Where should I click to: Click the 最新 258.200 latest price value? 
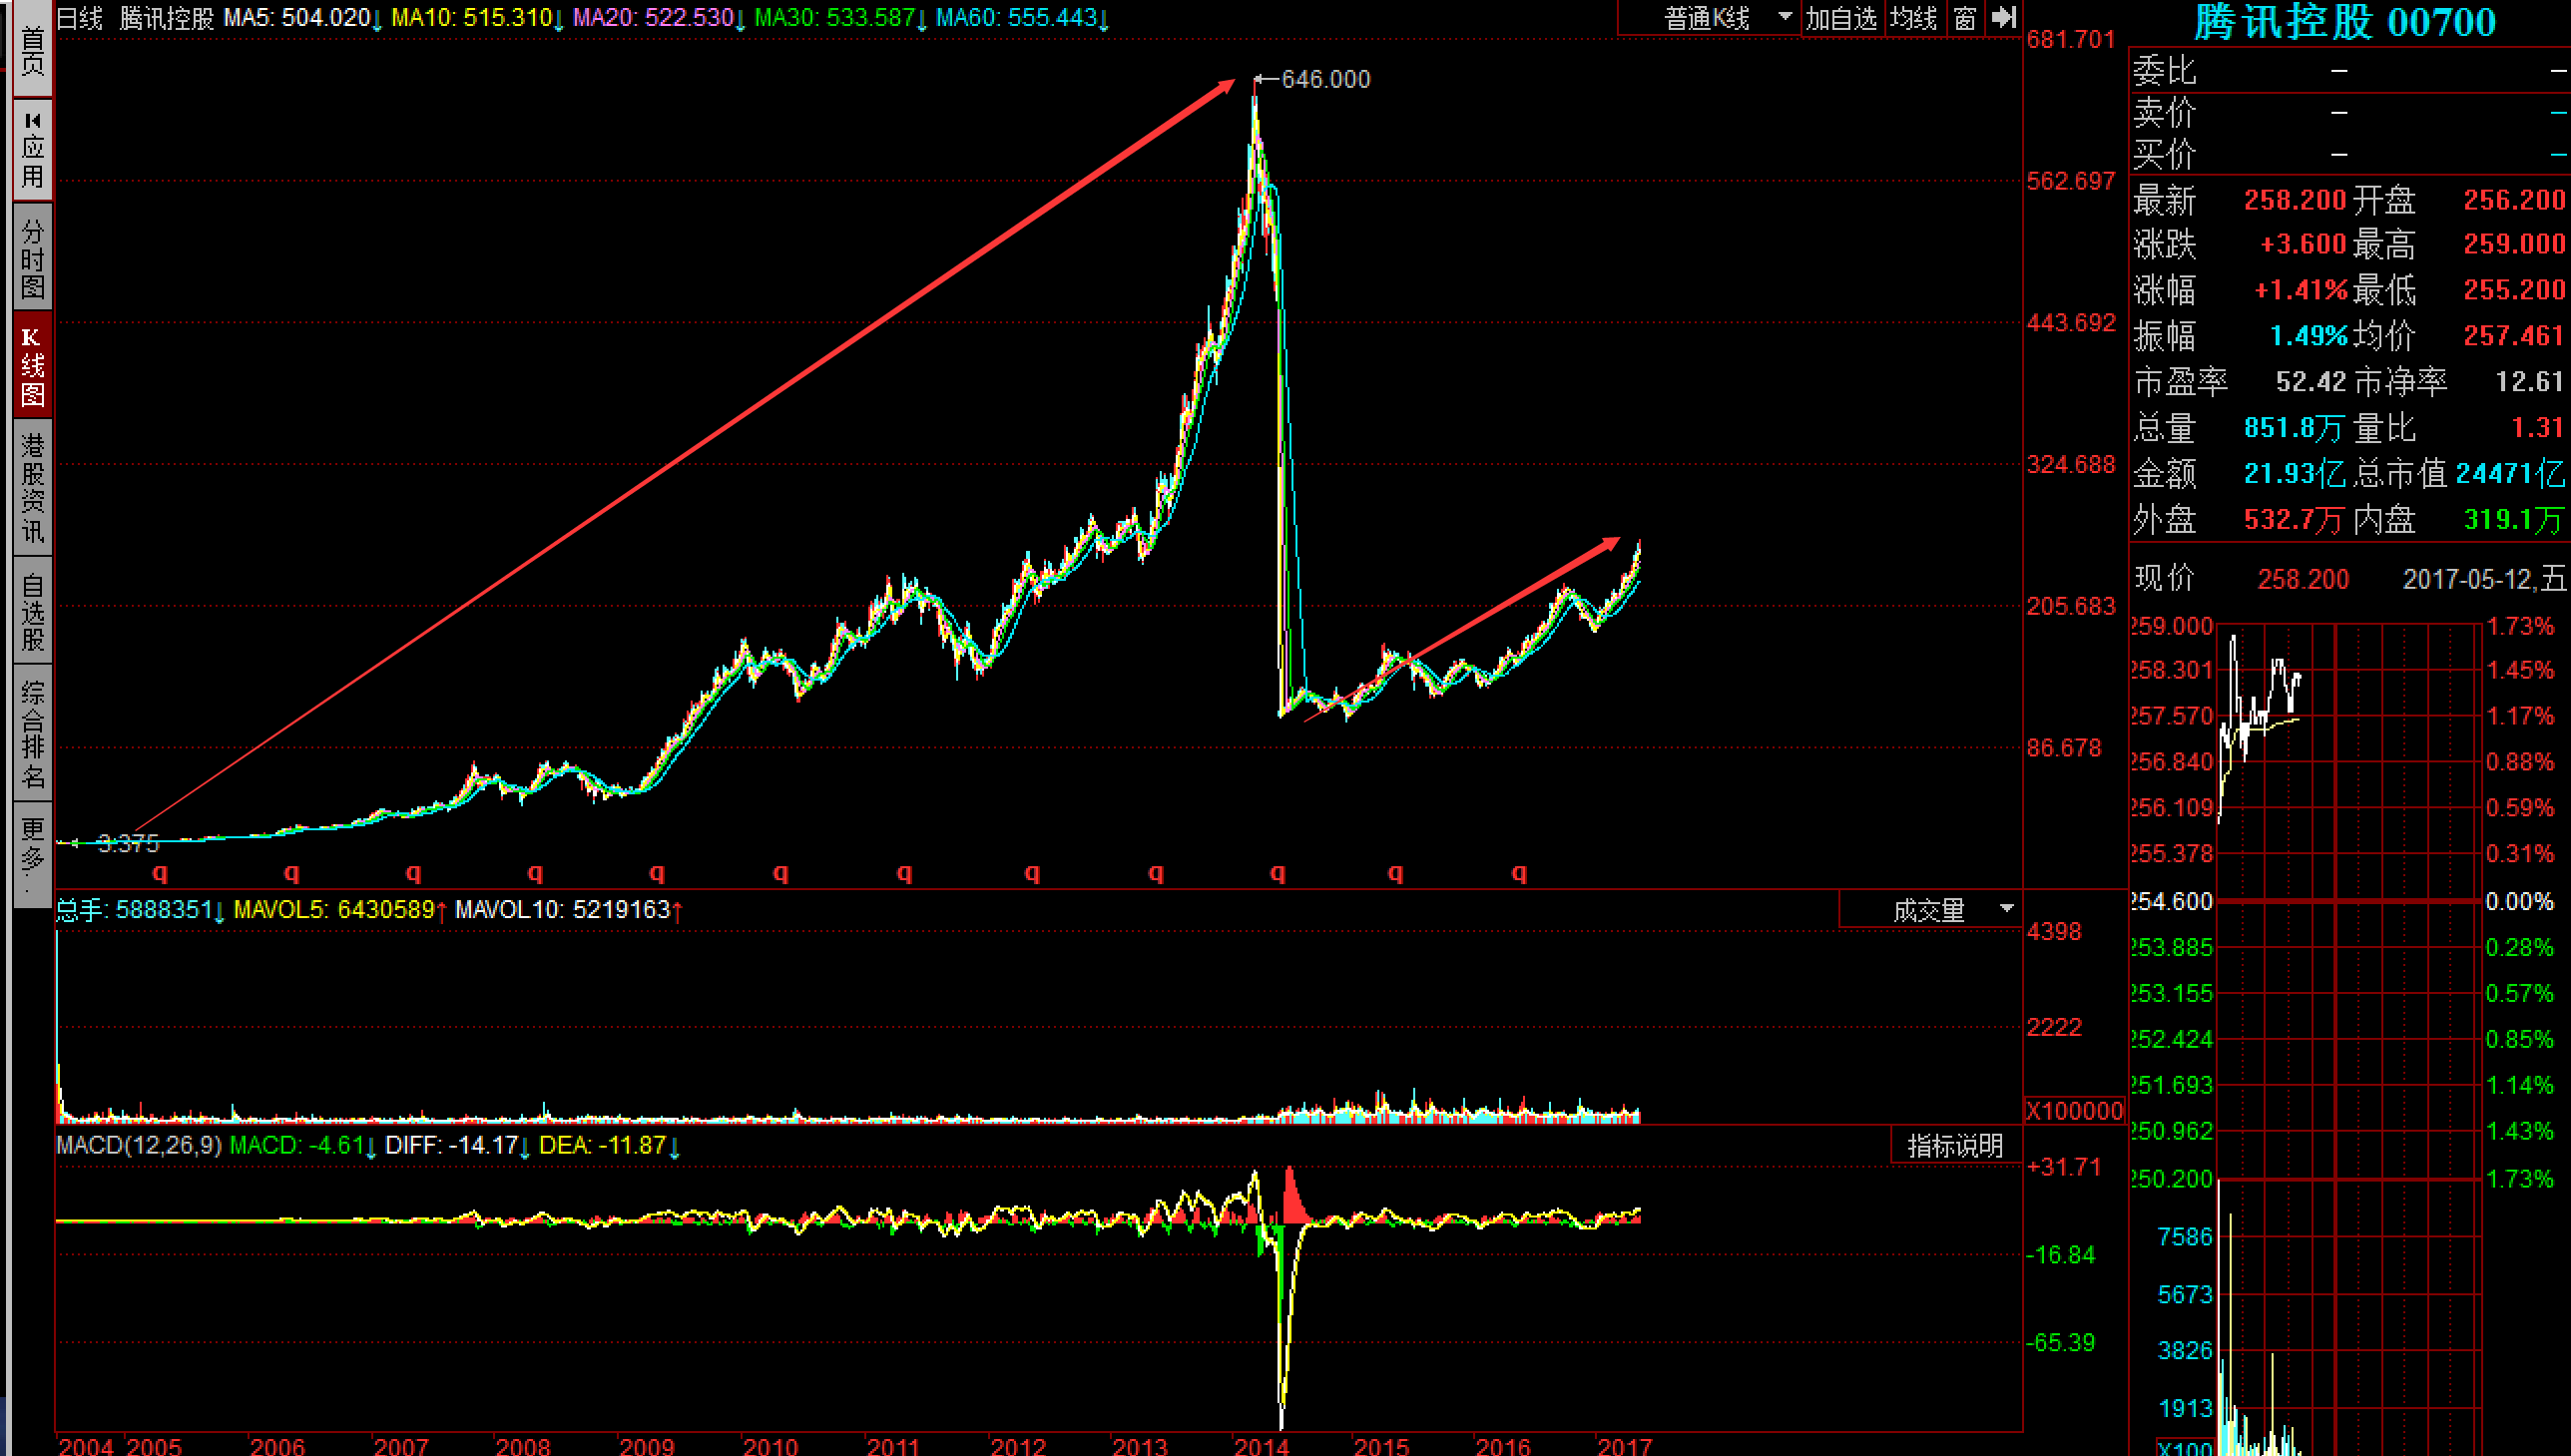pos(2294,200)
